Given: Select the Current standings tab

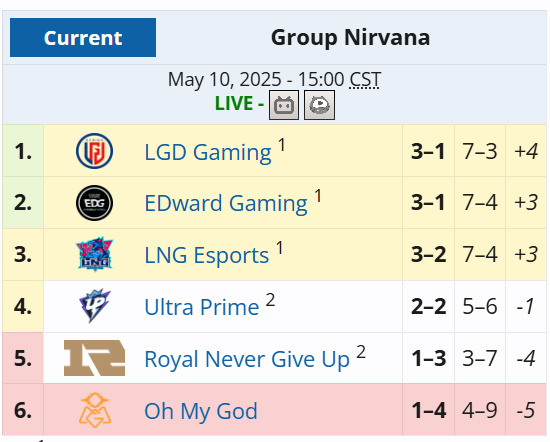Looking at the screenshot, I should coord(83,38).
